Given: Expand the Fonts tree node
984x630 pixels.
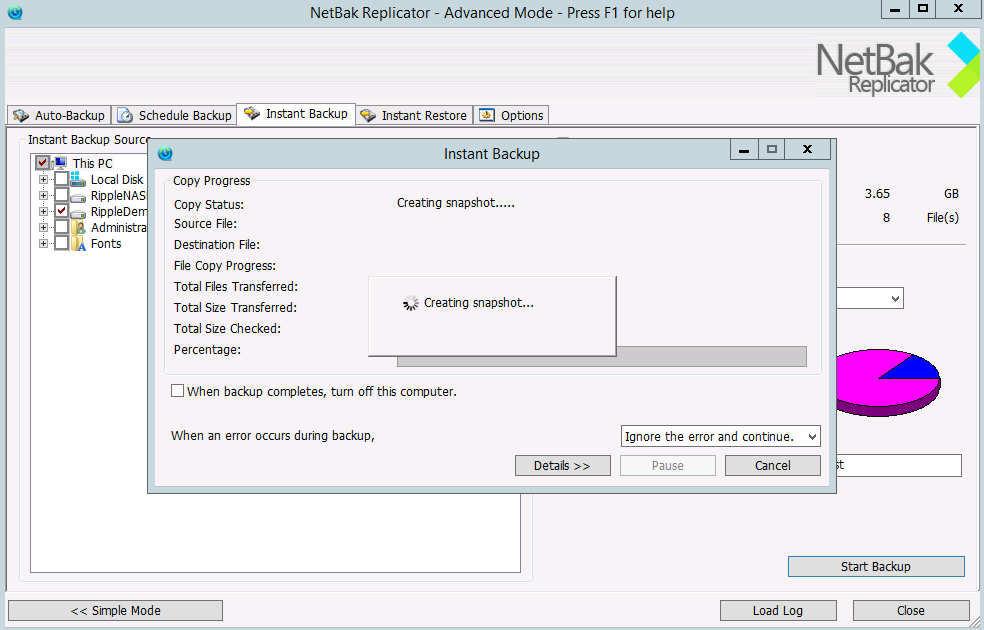Looking at the screenshot, I should click(x=43, y=243).
